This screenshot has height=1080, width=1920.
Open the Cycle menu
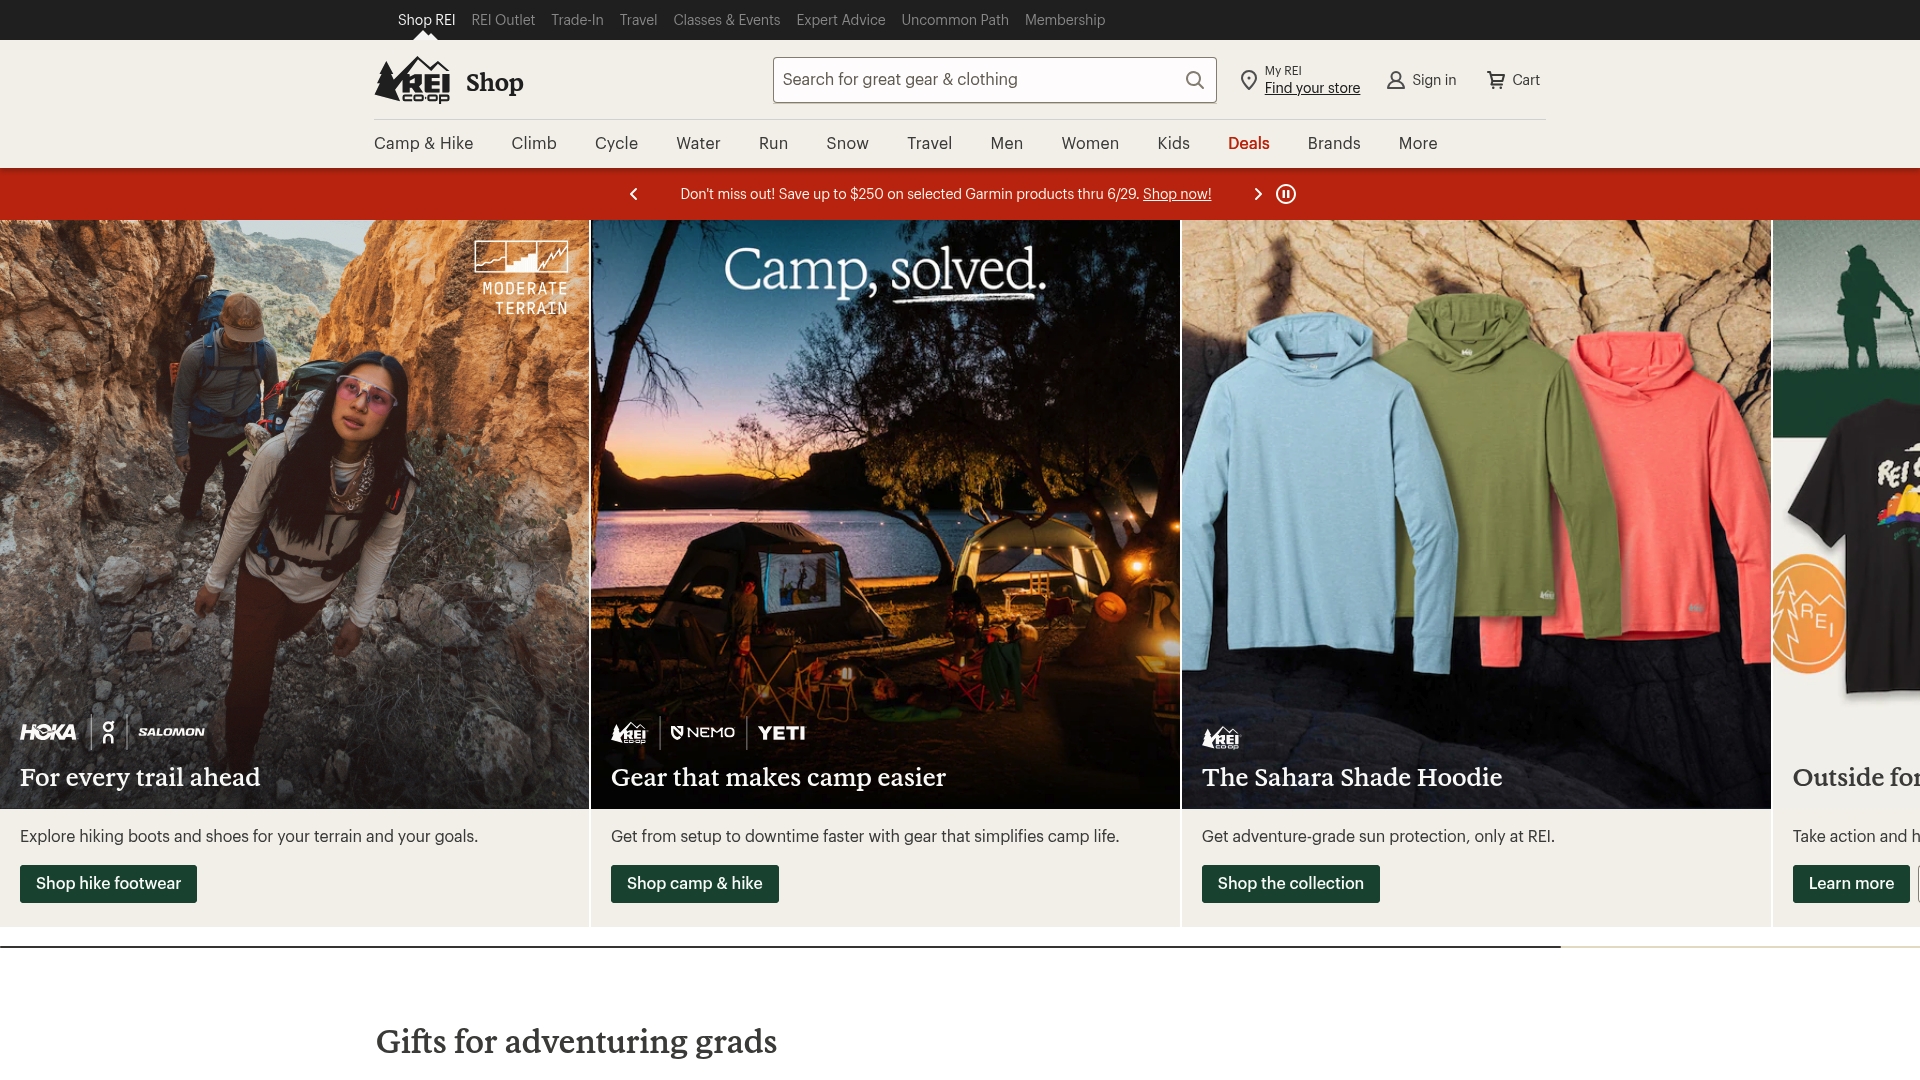click(x=616, y=143)
